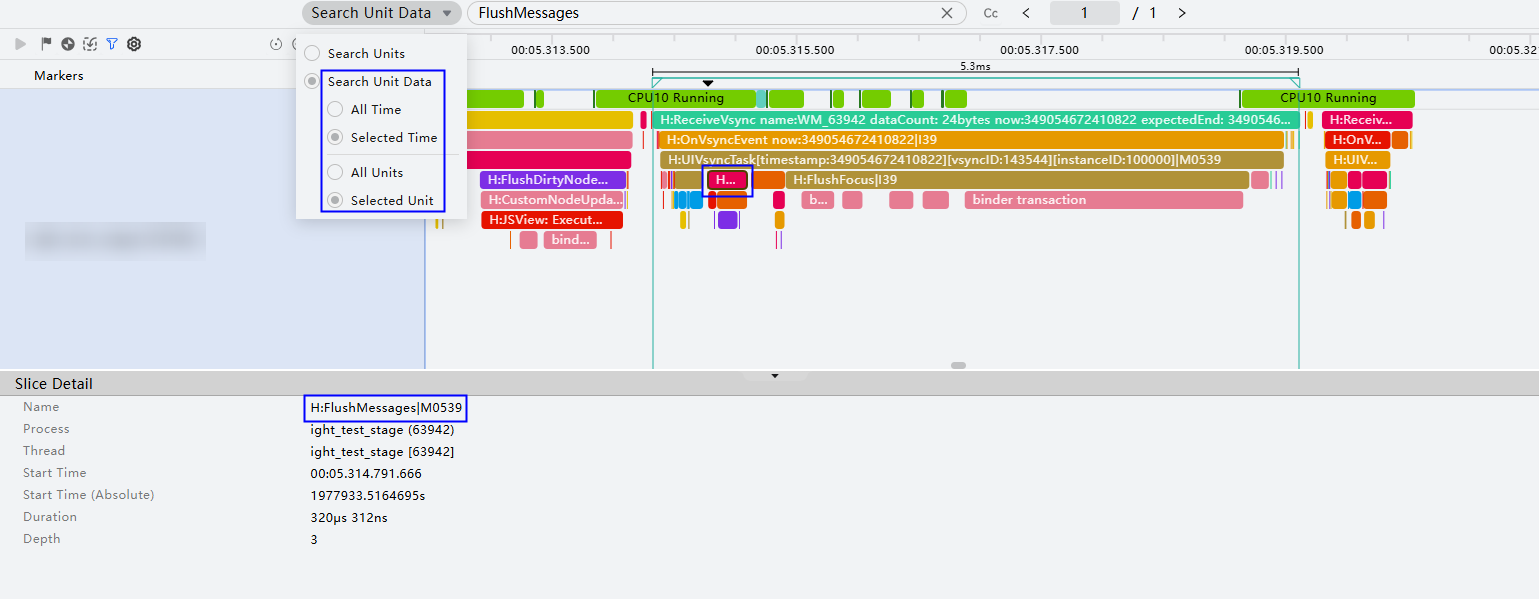The width and height of the screenshot is (1539, 599).
Task: Click the round add-mark icon beside the flag
Action: (68, 44)
